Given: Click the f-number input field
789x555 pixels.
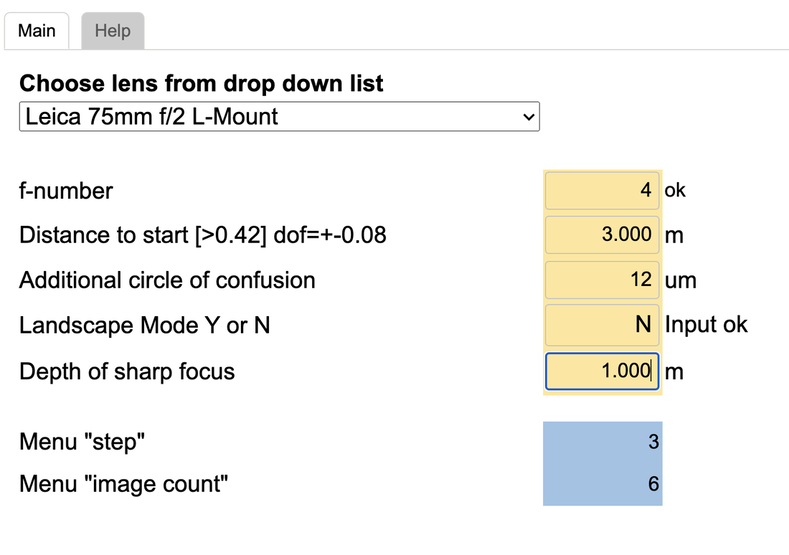Looking at the screenshot, I should [602, 190].
